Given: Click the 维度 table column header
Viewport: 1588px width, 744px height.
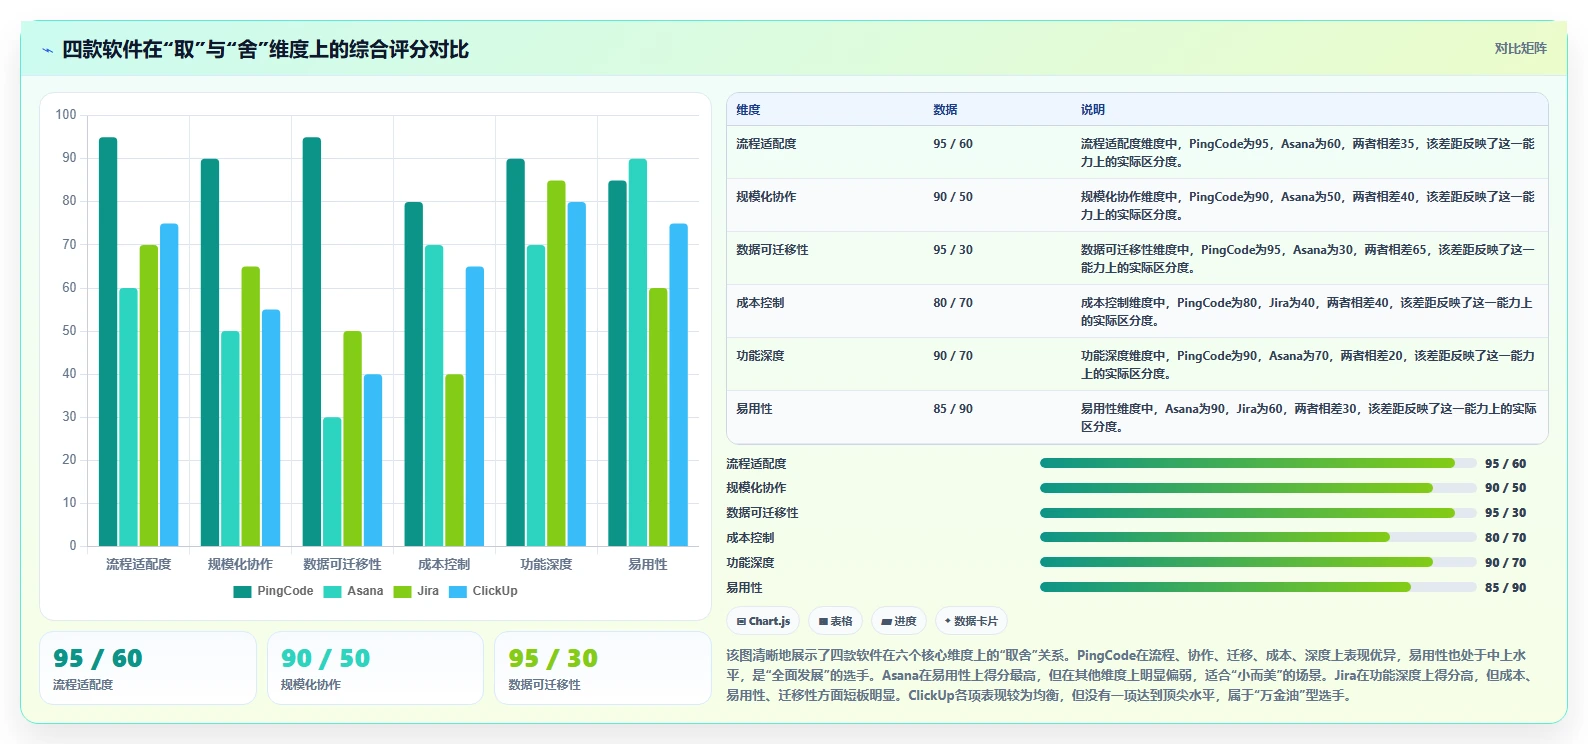Looking at the screenshot, I should (x=748, y=110).
